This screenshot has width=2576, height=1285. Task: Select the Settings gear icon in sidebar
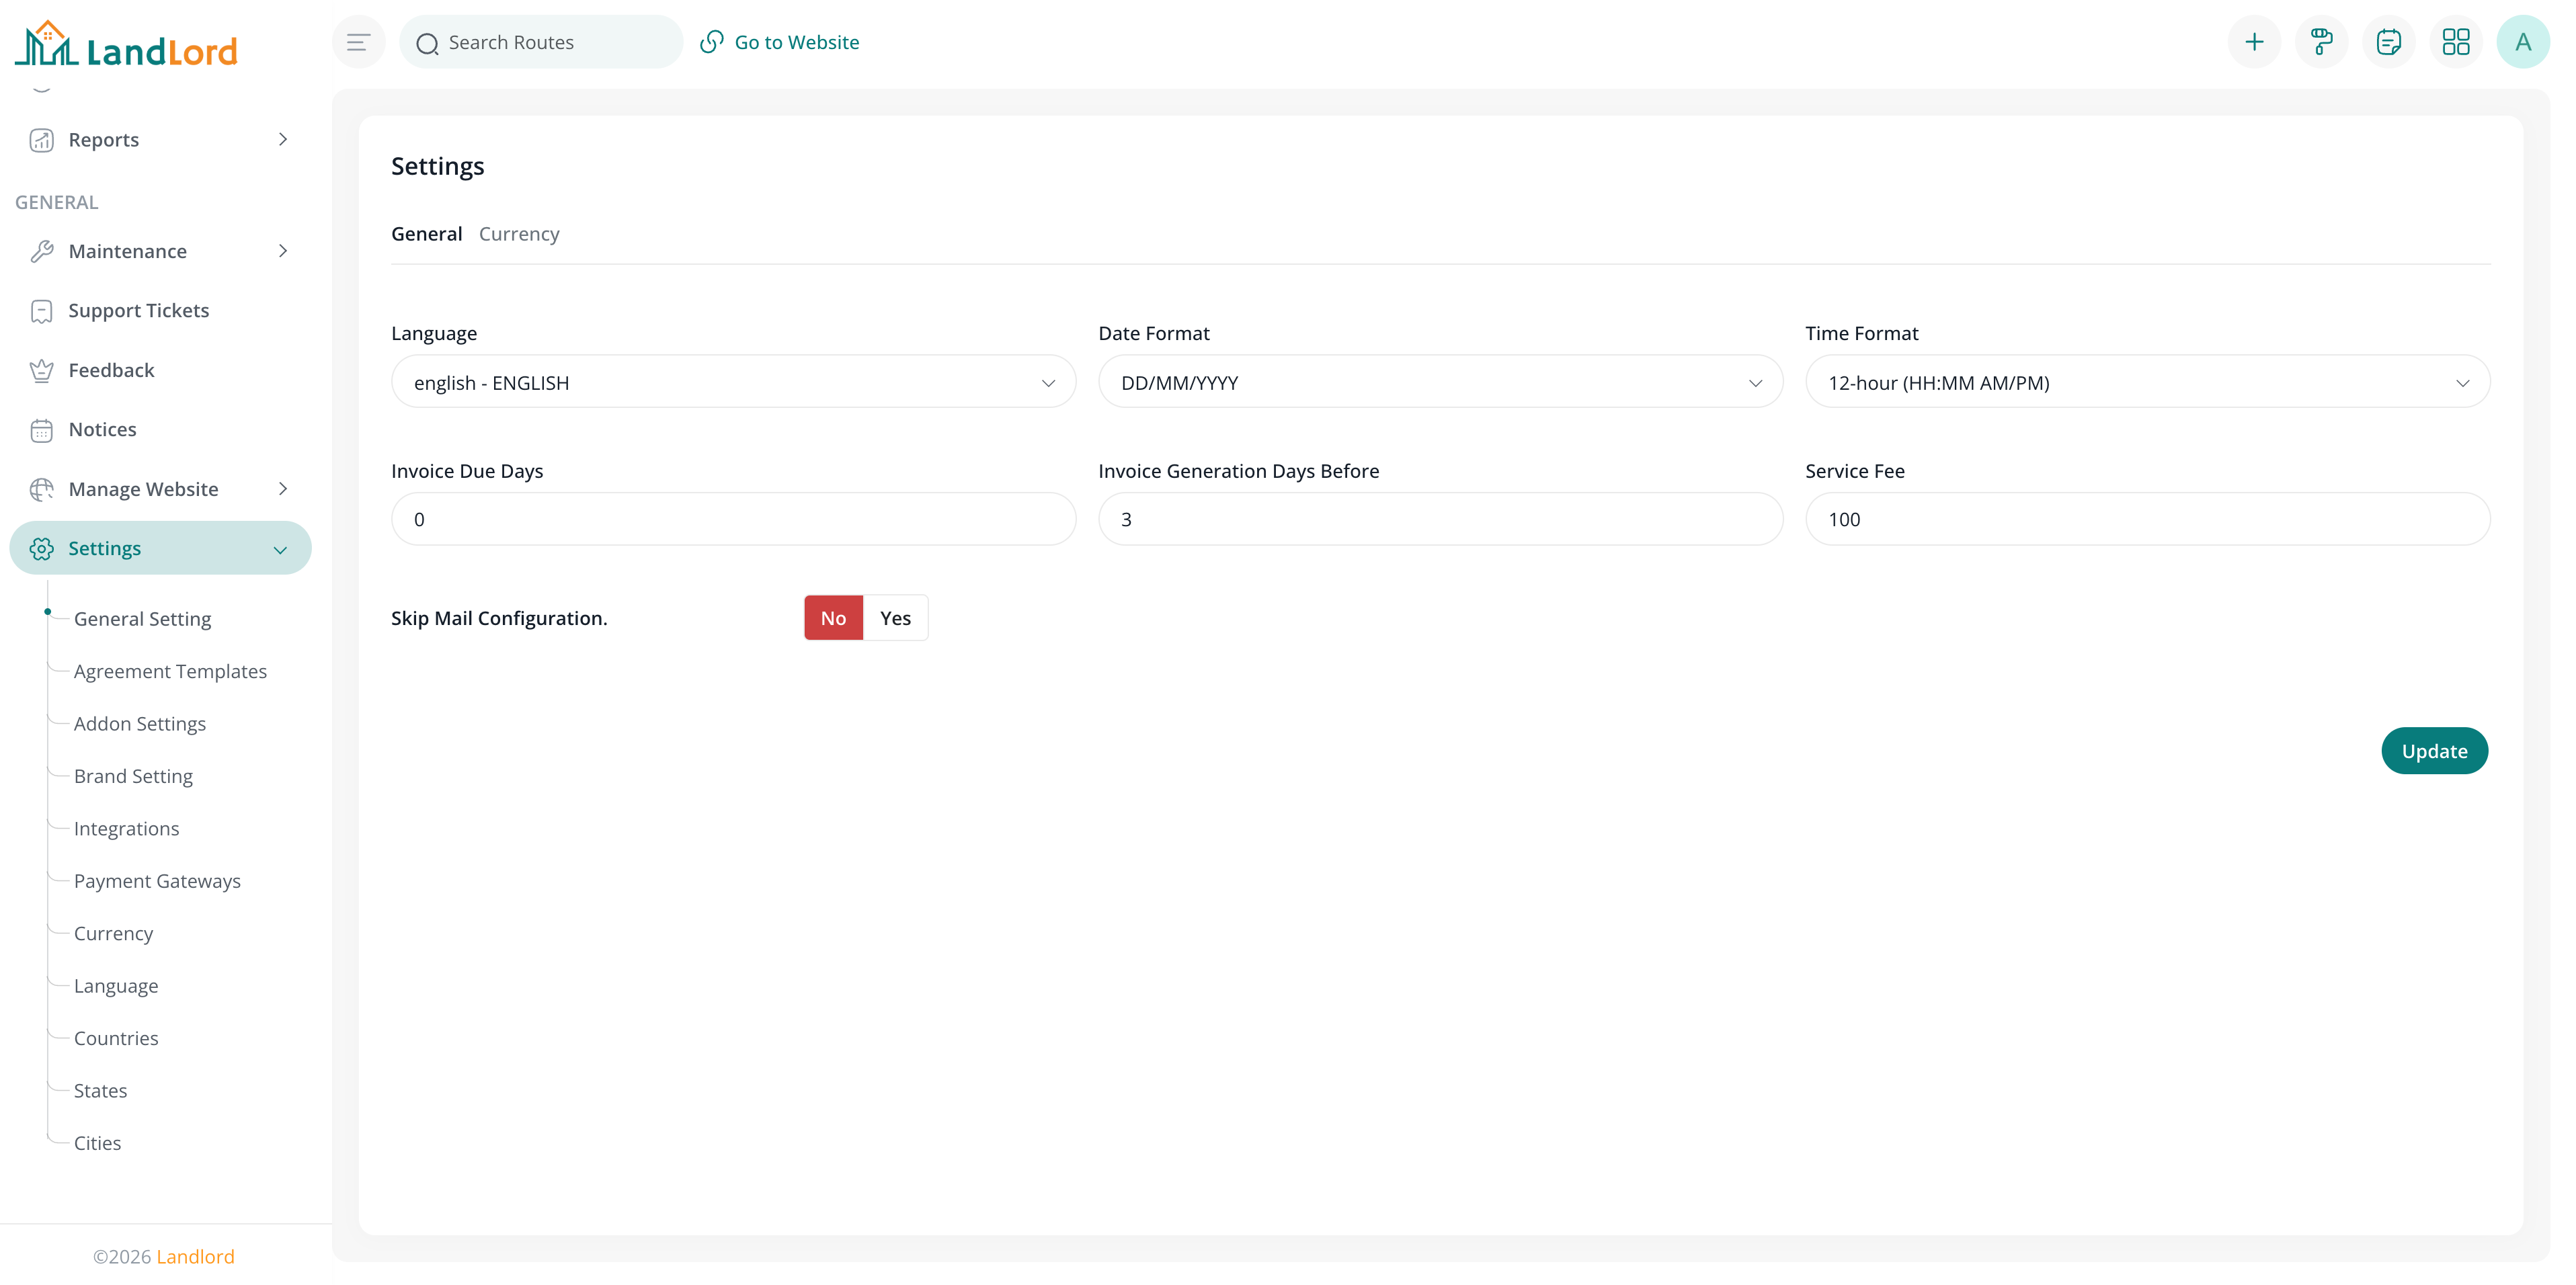click(42, 548)
